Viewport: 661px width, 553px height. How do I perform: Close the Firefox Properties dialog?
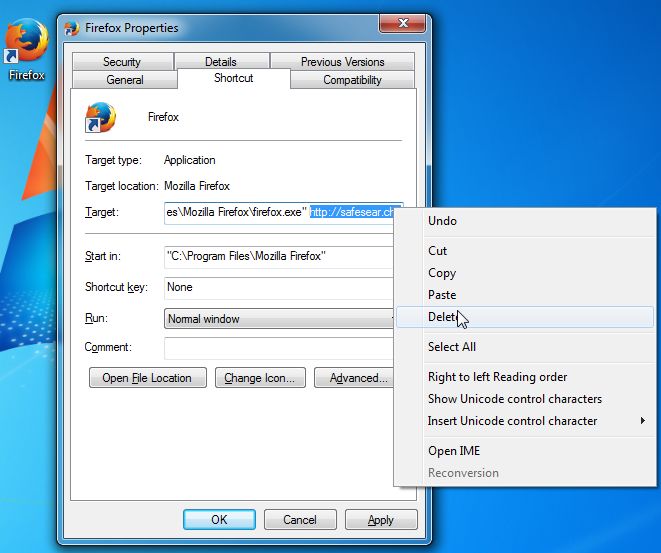tap(402, 23)
